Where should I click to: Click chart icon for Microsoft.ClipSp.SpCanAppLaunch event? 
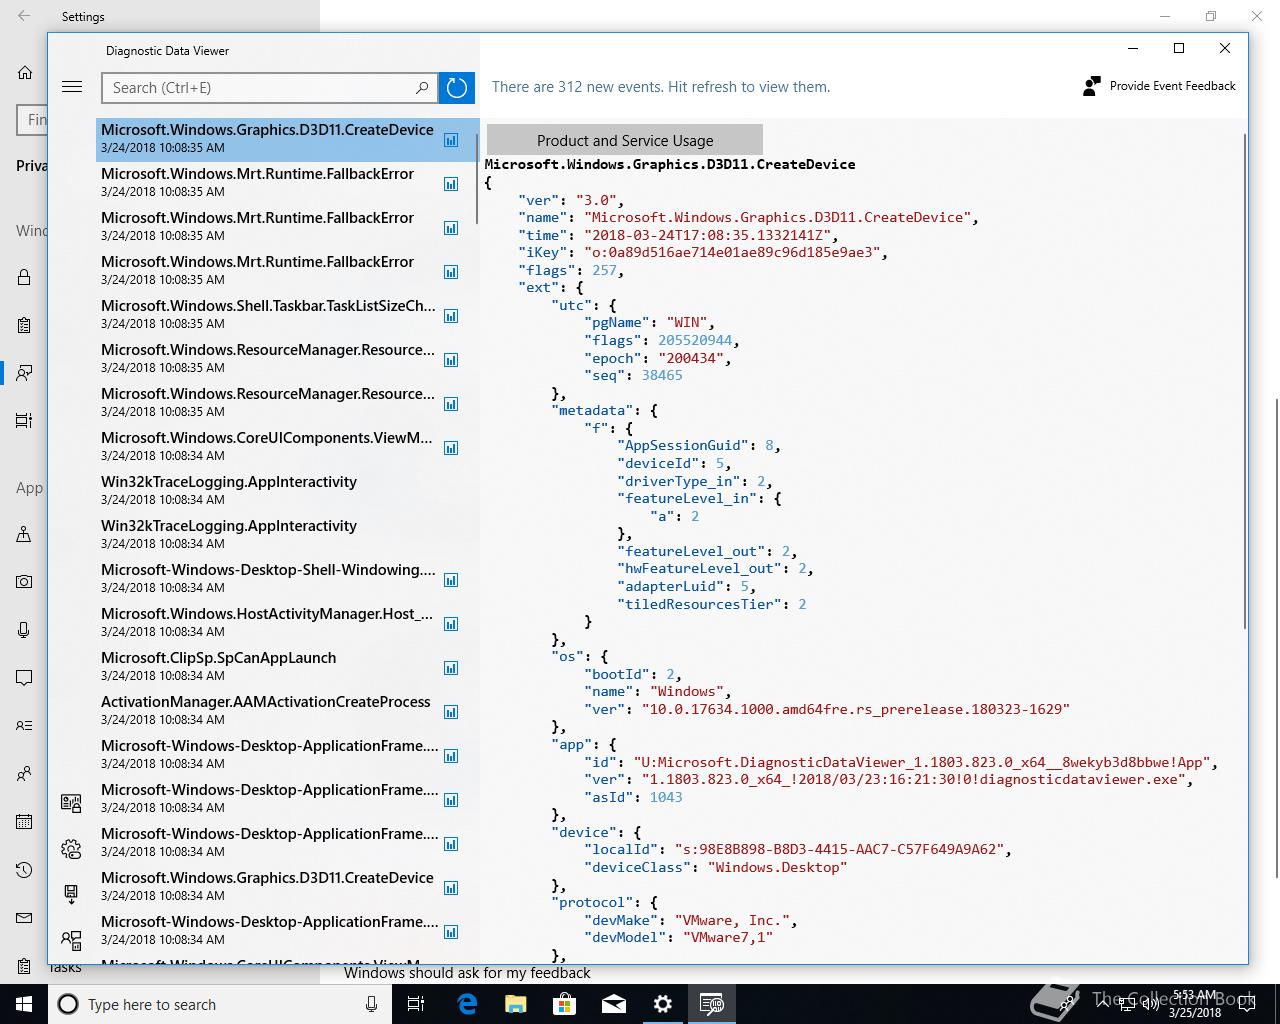click(x=451, y=668)
